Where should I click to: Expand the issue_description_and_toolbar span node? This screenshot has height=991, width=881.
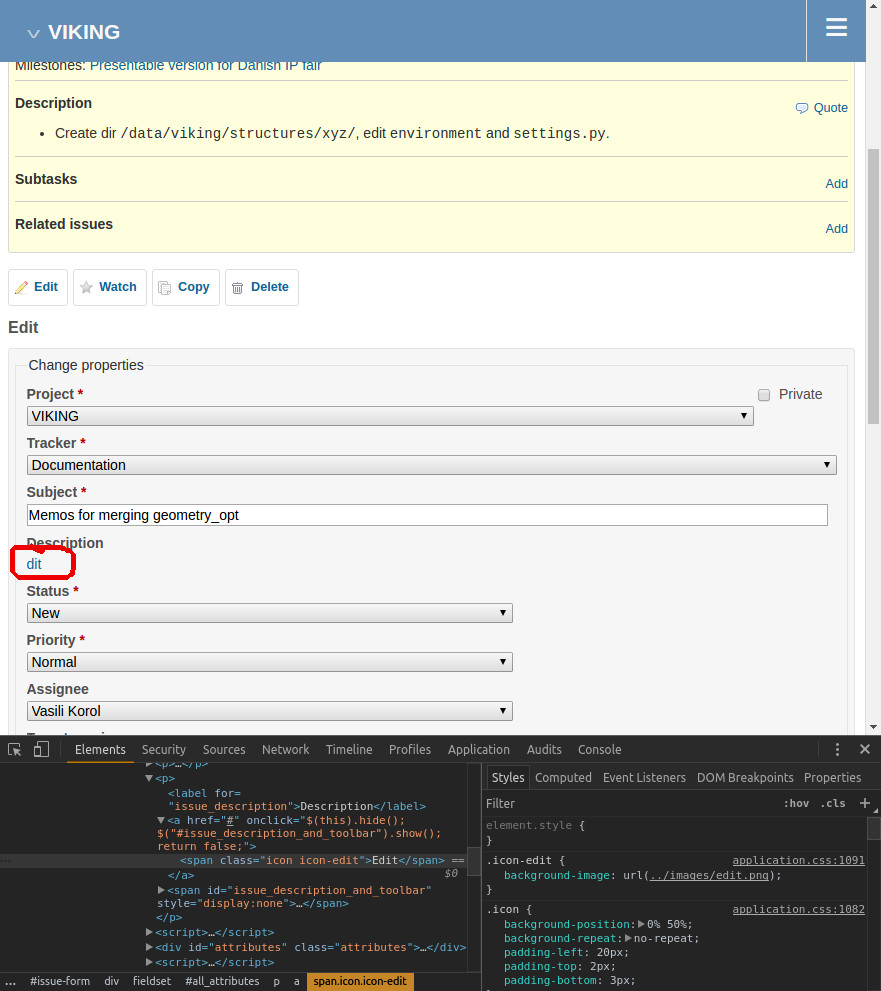point(161,891)
